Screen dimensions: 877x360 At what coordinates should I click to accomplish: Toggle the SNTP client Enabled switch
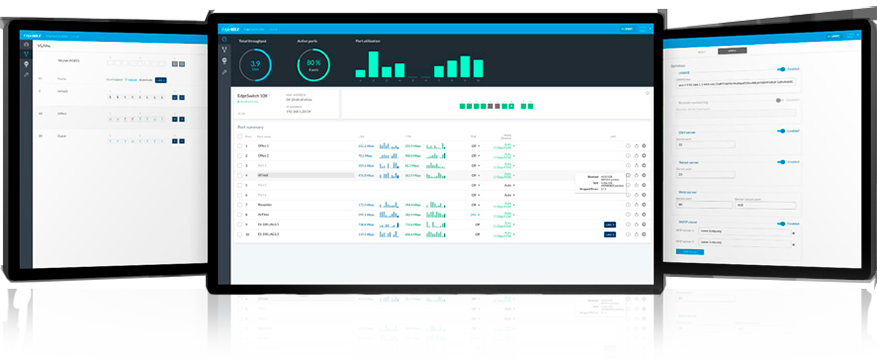click(781, 224)
